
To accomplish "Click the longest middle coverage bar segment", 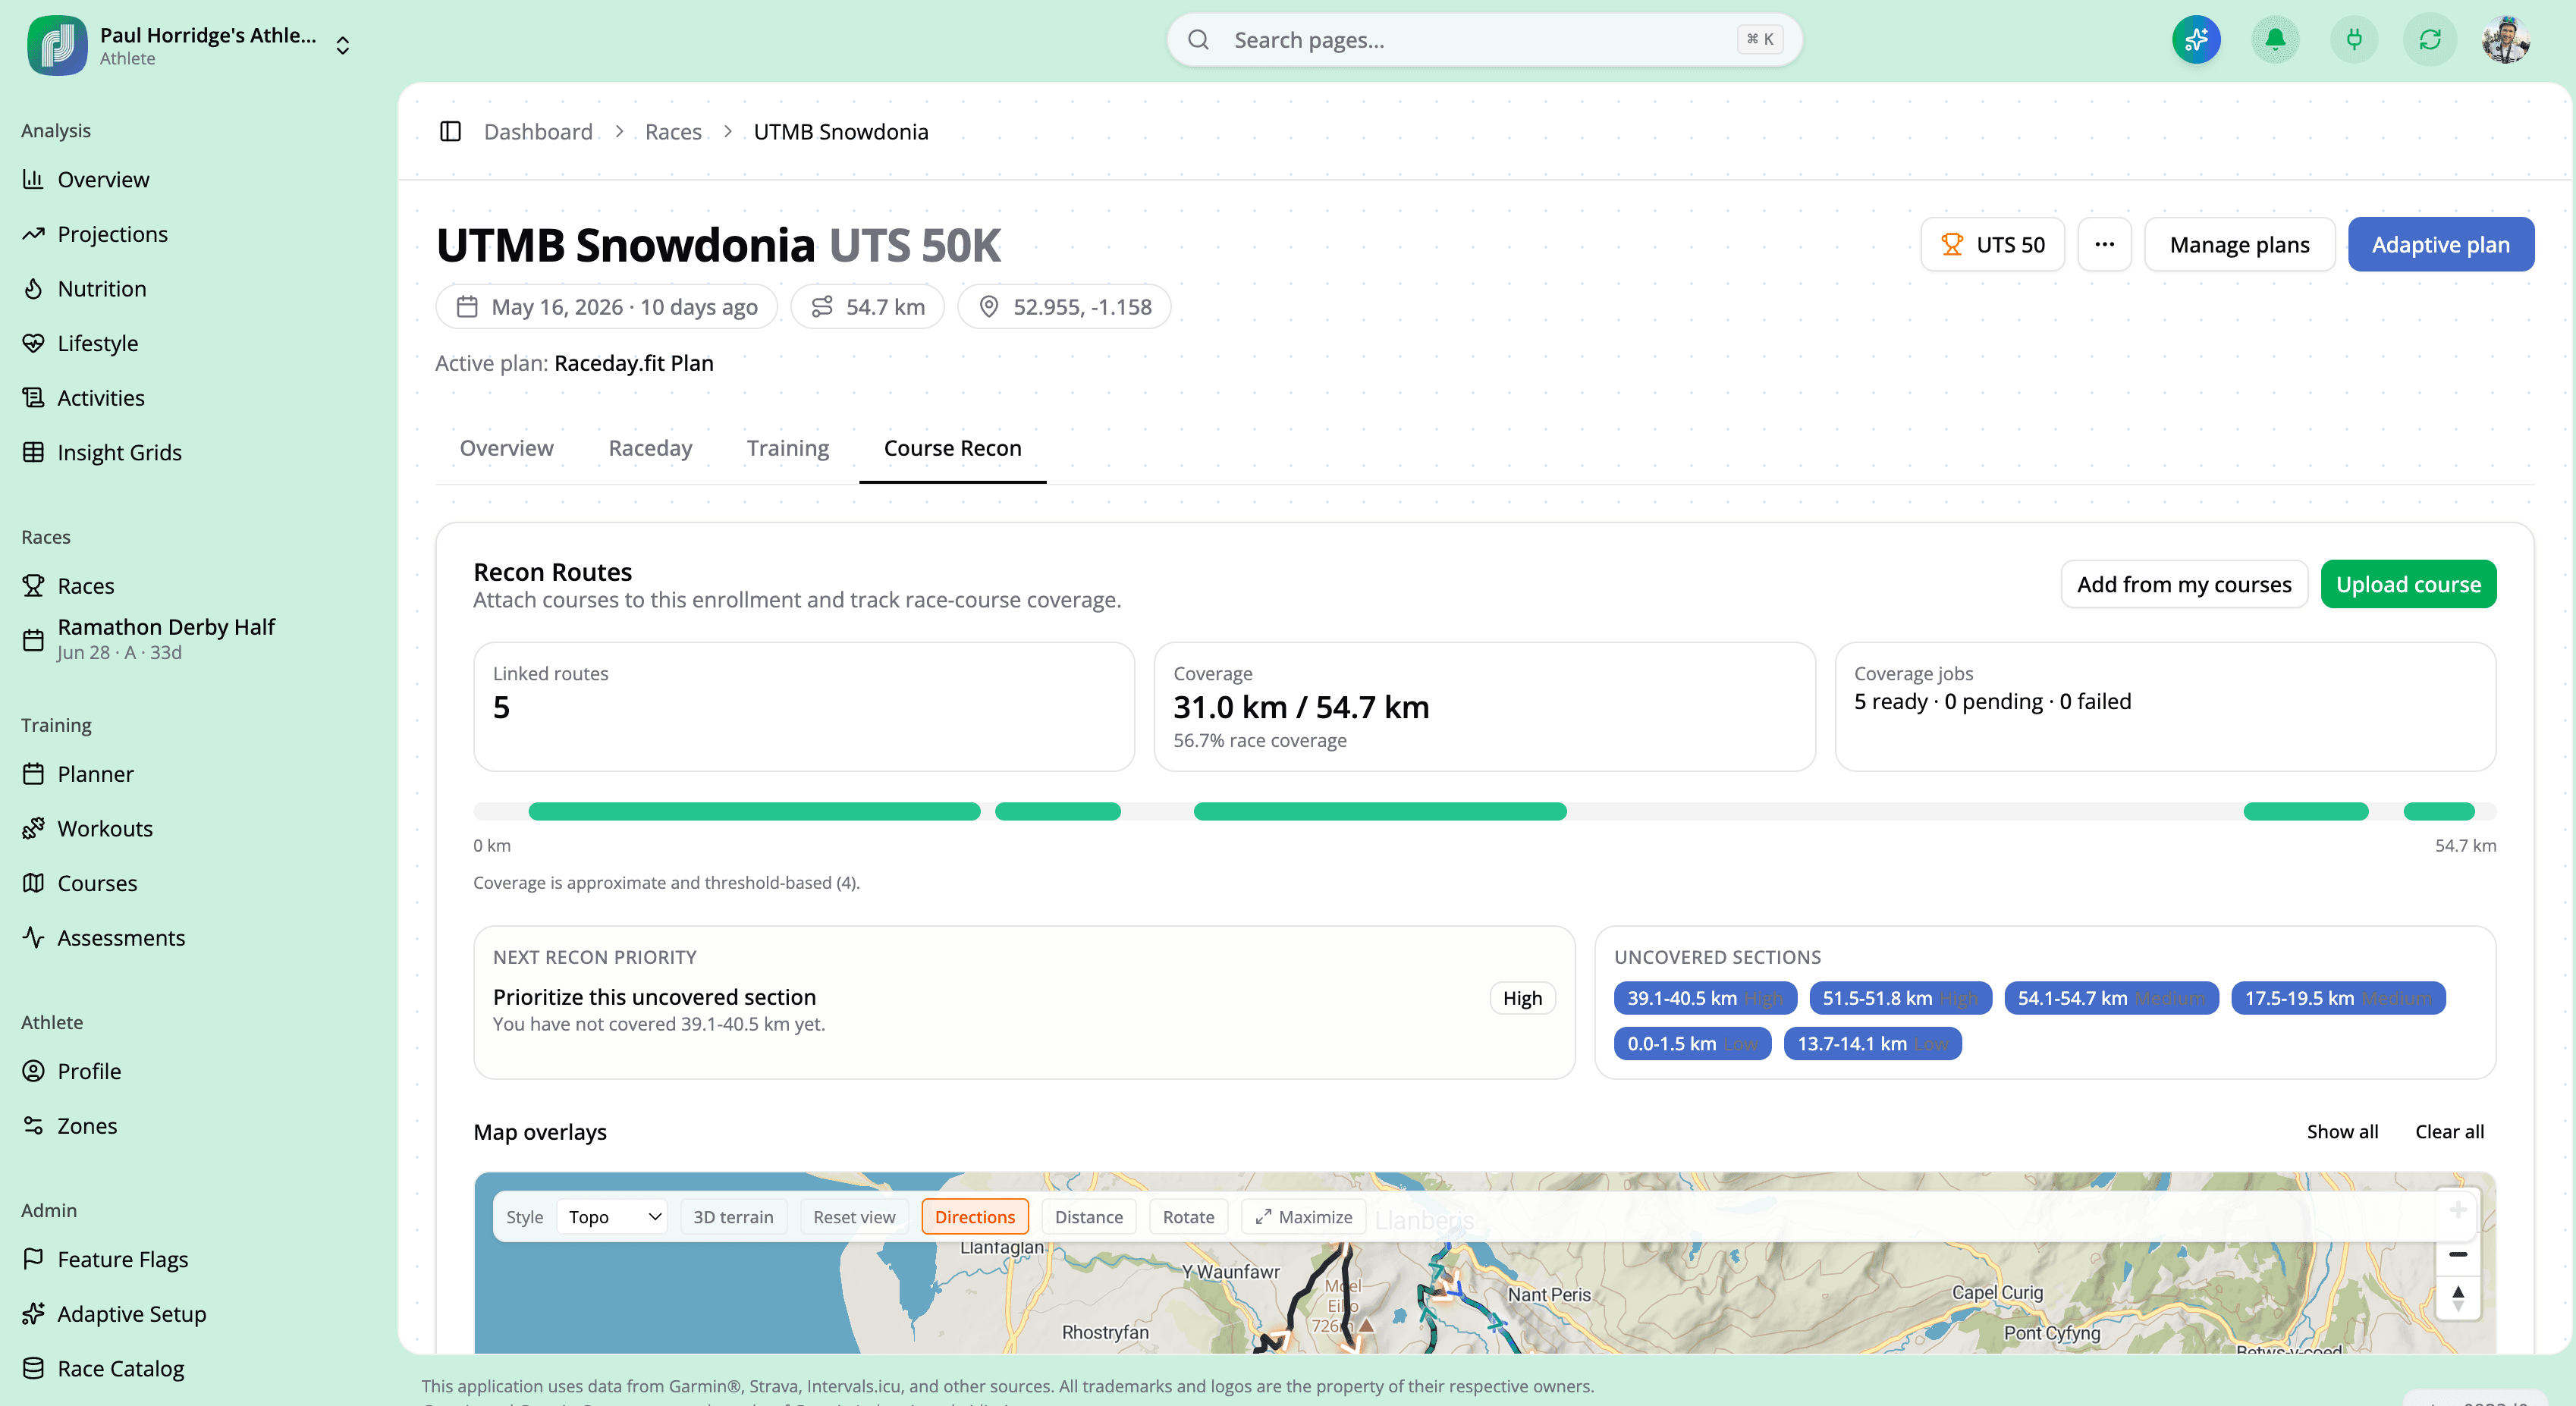I will [x=1379, y=811].
